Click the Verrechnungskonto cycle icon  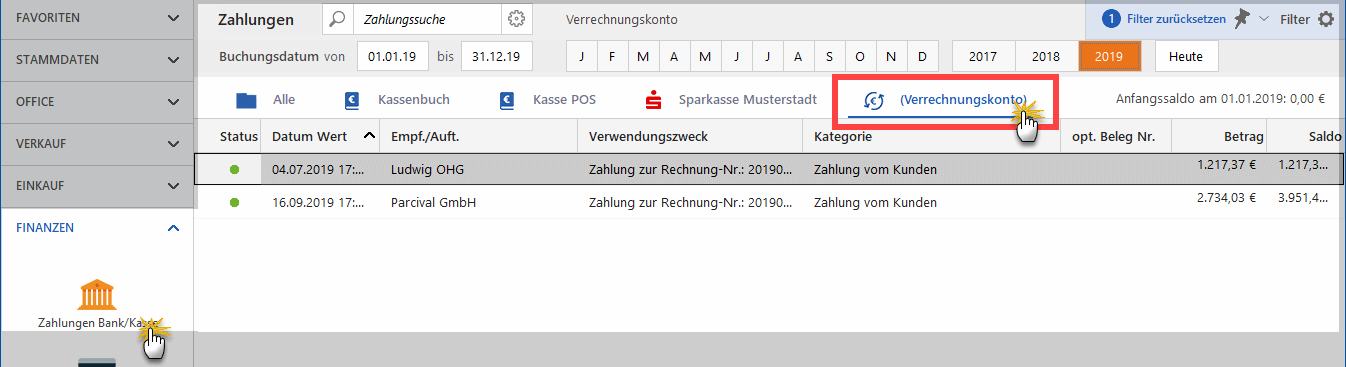875,100
